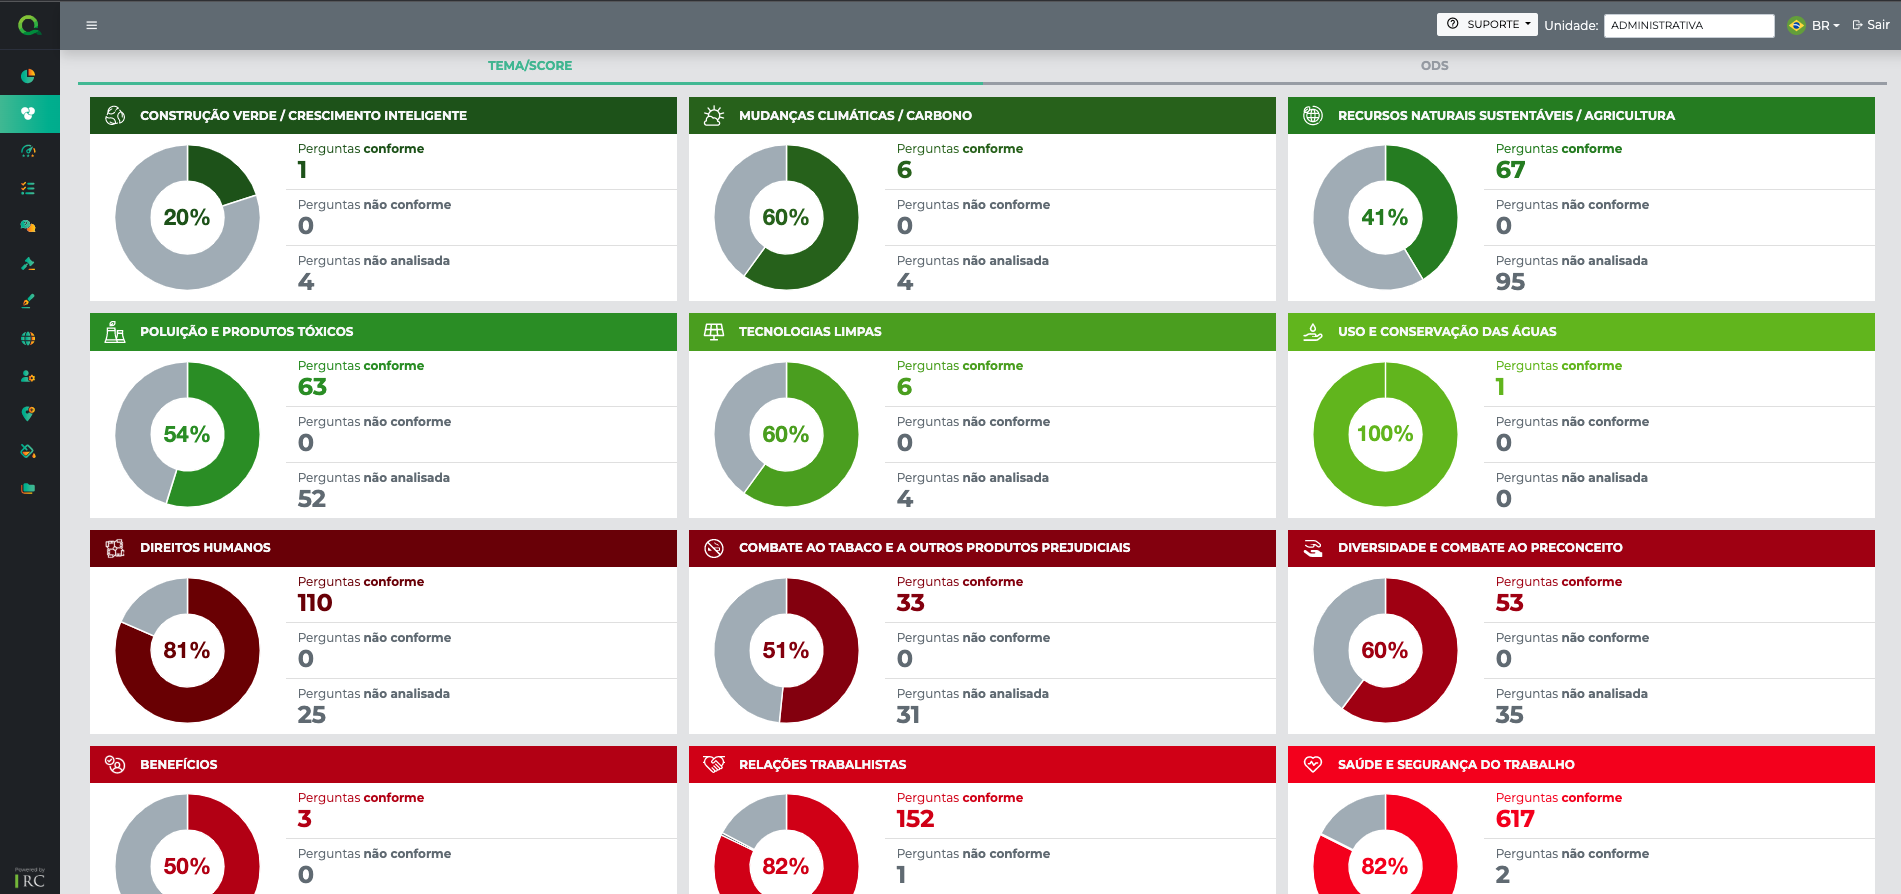This screenshot has height=894, width=1901.
Task: Open the pie chart dashboard in sidebar
Action: tap(28, 76)
